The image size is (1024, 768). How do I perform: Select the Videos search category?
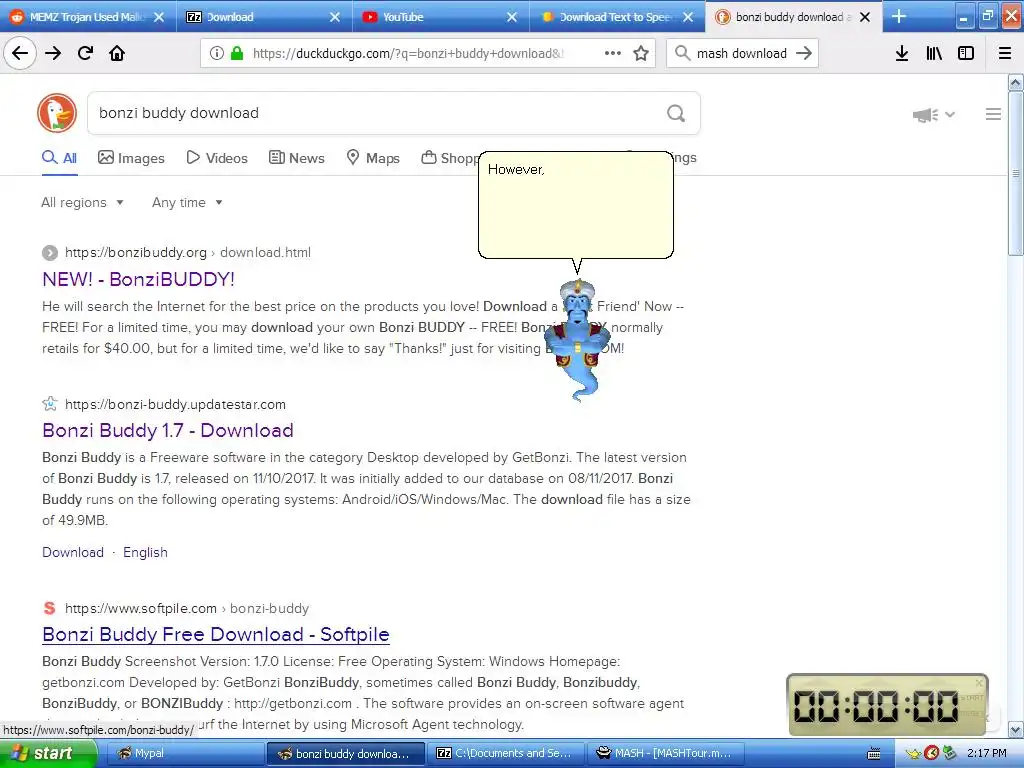(x=217, y=158)
